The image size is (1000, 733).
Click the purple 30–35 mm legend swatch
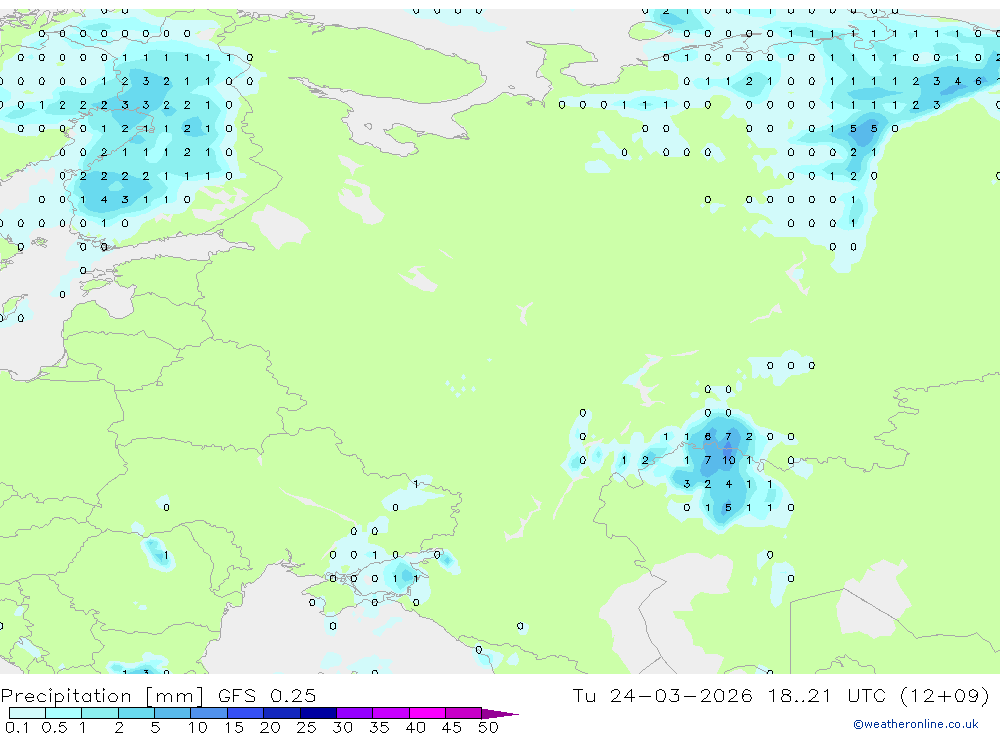[x=354, y=713]
